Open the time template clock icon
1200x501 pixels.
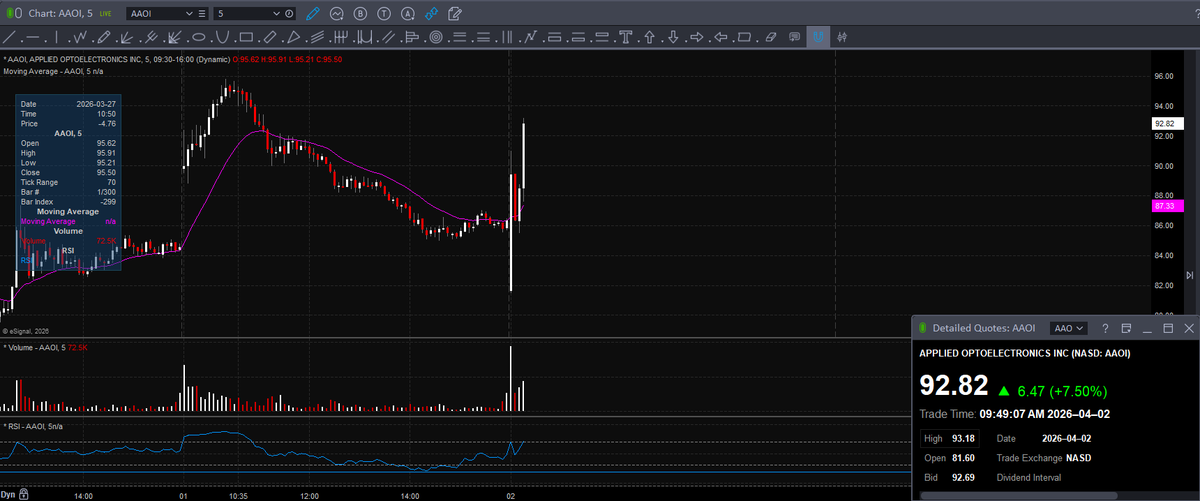289,14
